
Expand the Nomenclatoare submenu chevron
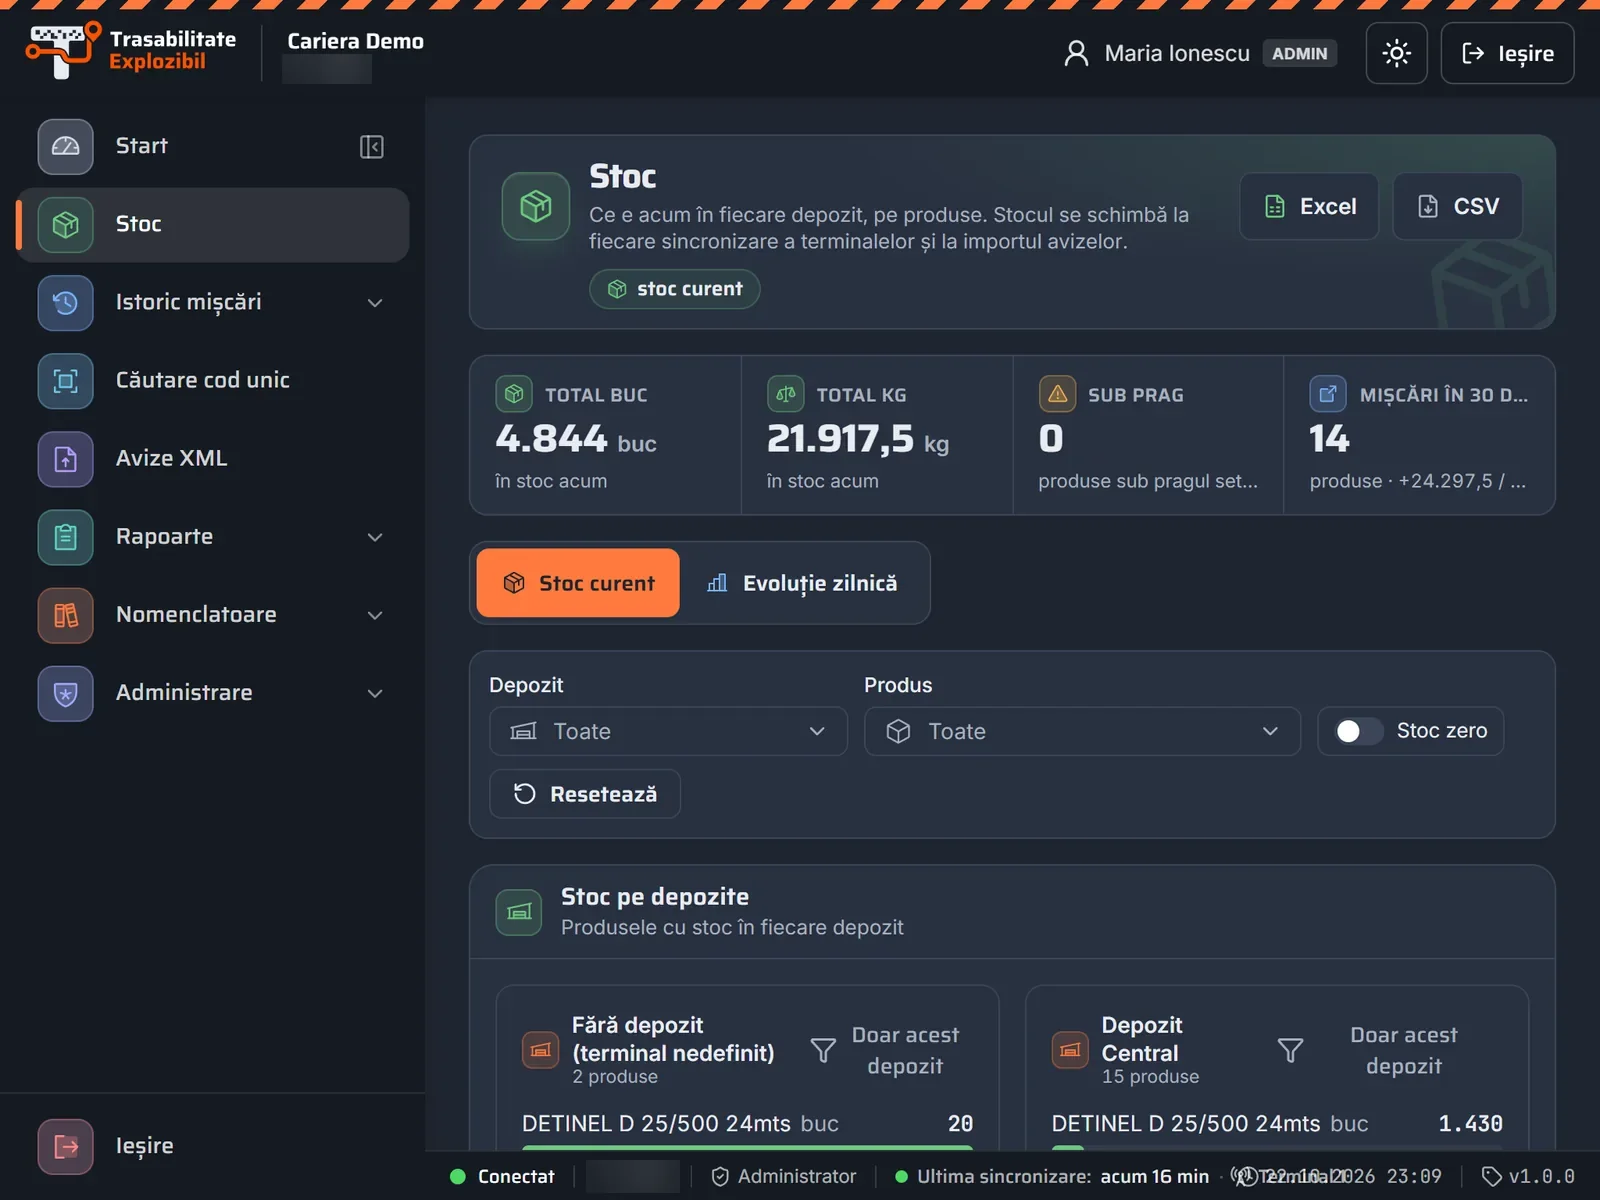point(375,615)
